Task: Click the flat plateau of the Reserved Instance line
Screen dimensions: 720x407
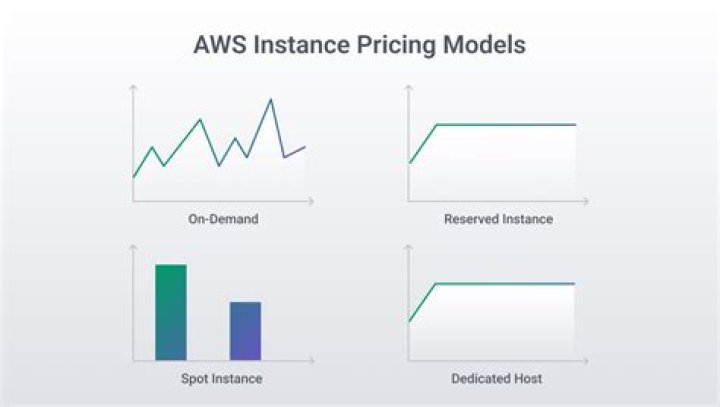Action: pyautogui.click(x=505, y=124)
